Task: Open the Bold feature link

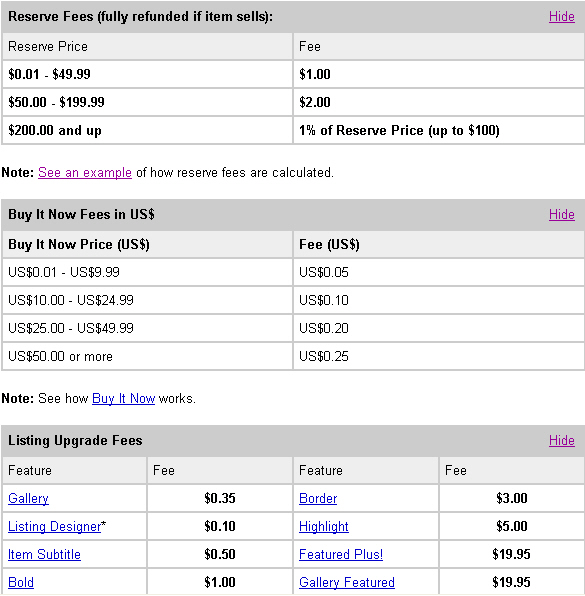Action: click(21, 582)
